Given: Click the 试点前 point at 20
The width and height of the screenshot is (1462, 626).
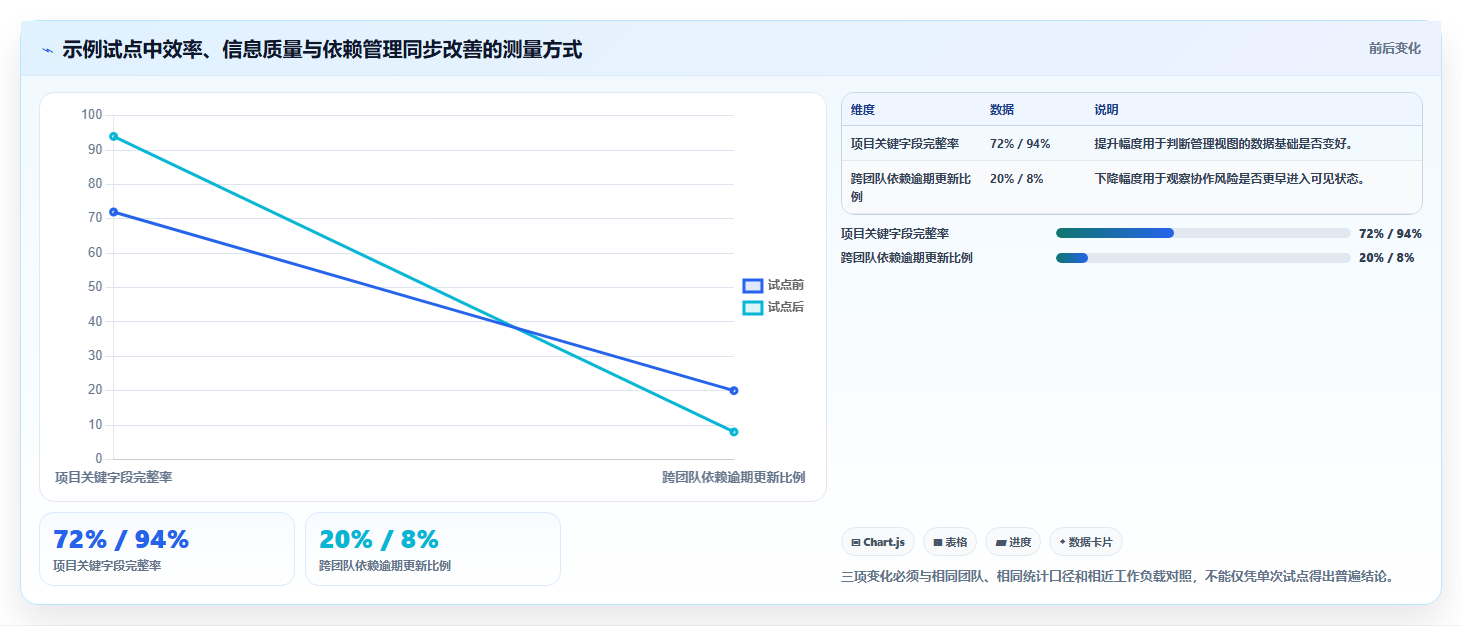Looking at the screenshot, I should 734,391.
